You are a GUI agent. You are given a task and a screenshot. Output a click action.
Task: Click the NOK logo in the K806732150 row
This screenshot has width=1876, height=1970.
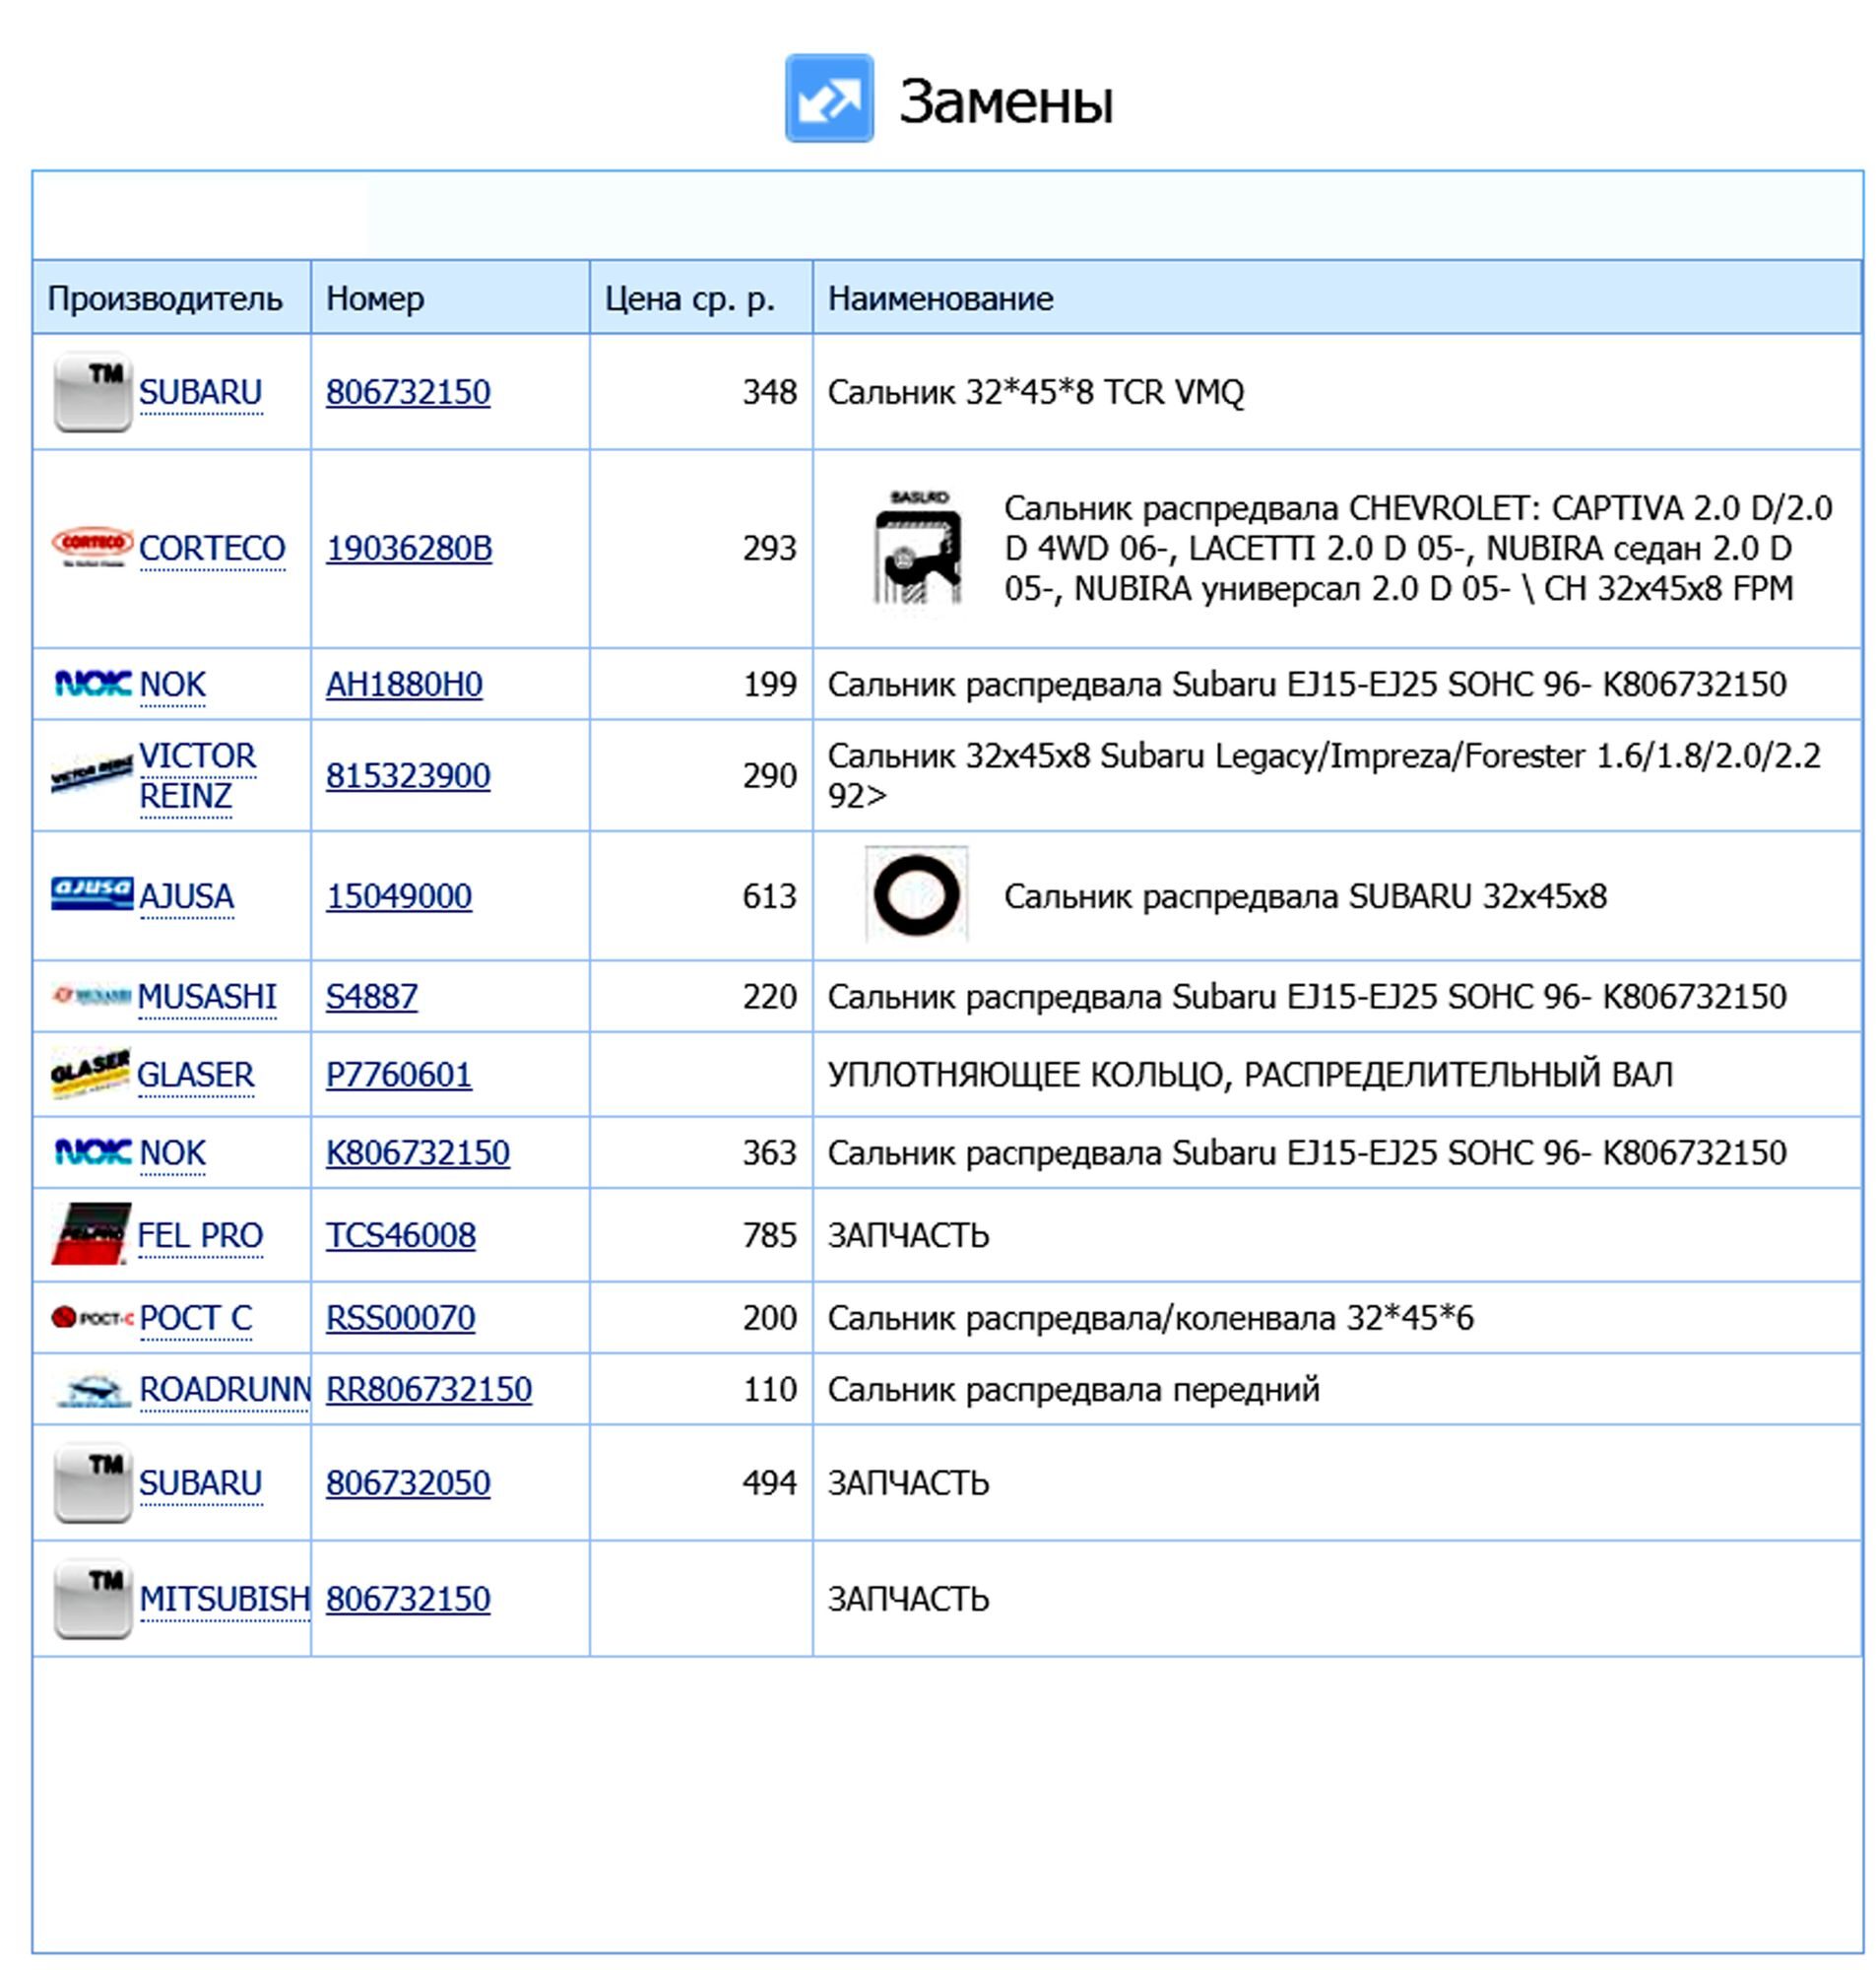pos(92,1152)
